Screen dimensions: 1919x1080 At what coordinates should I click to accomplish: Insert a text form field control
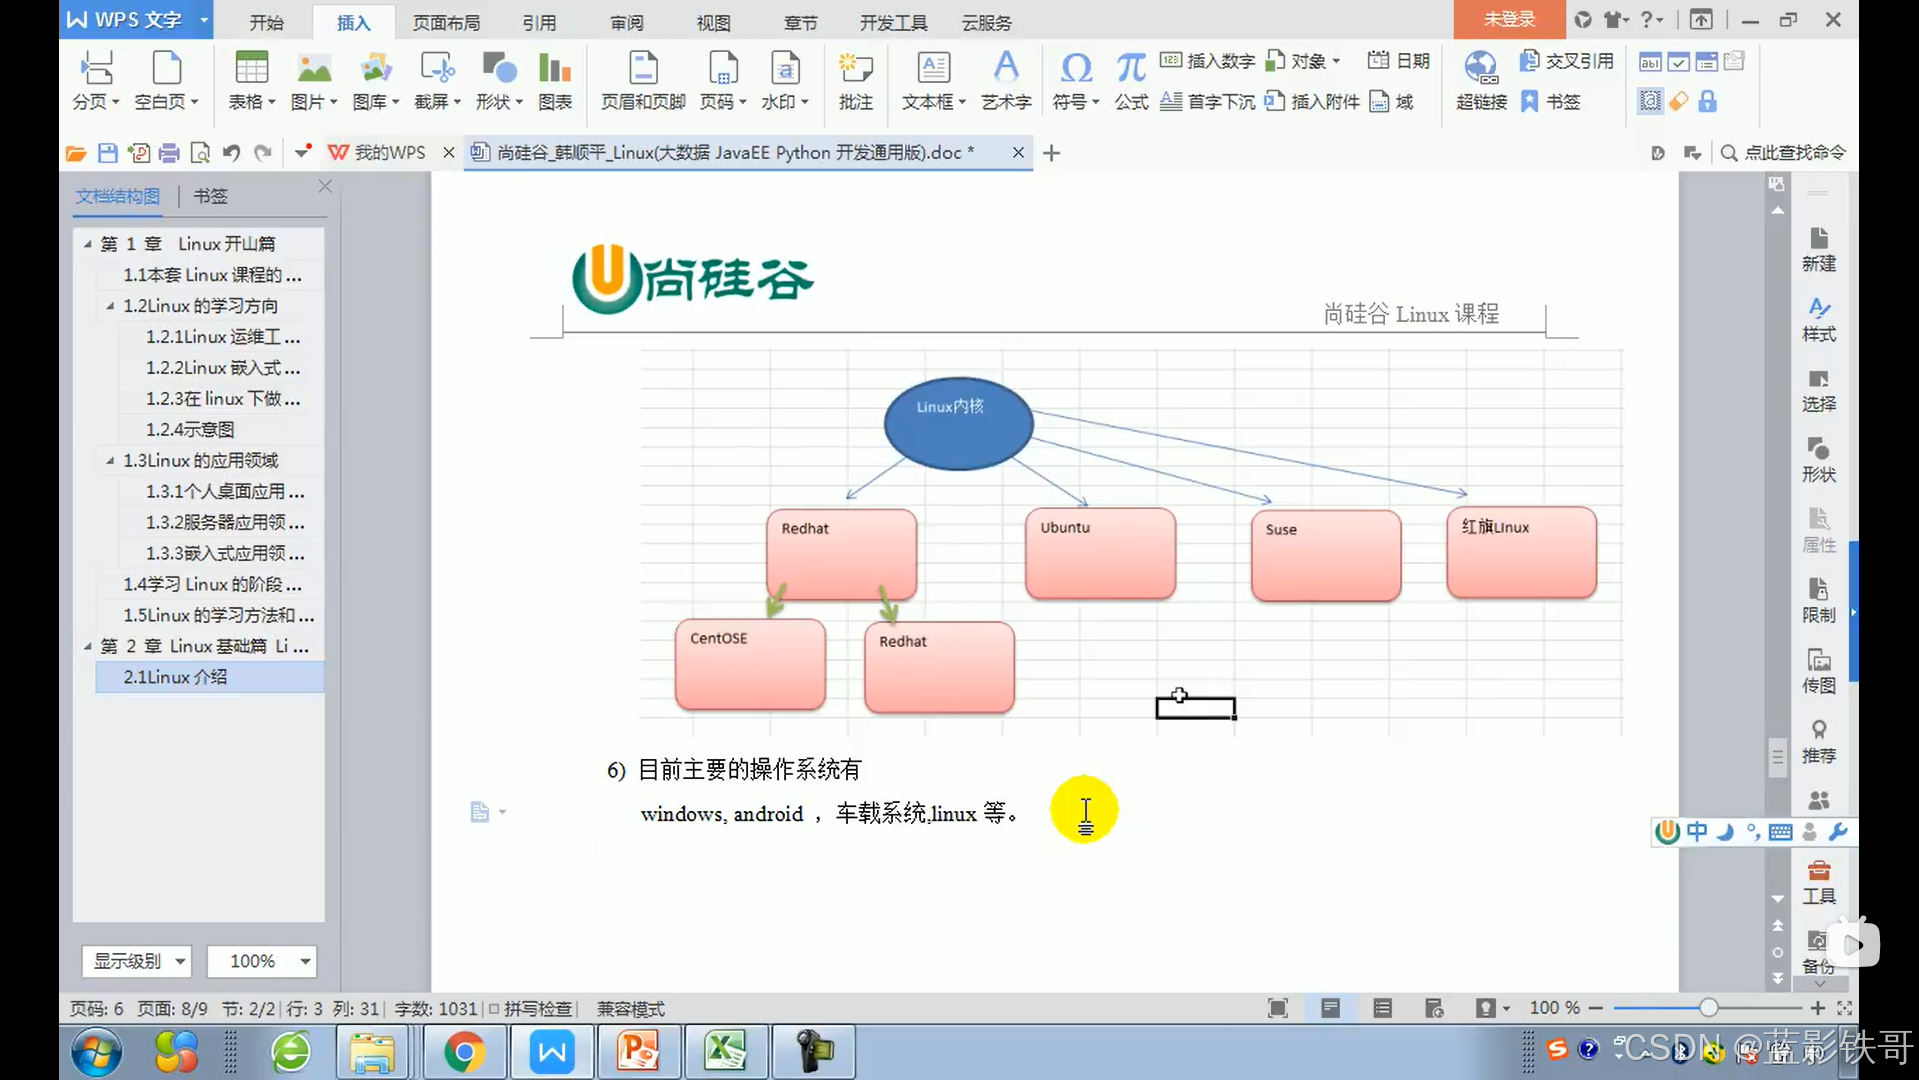pos(1650,62)
